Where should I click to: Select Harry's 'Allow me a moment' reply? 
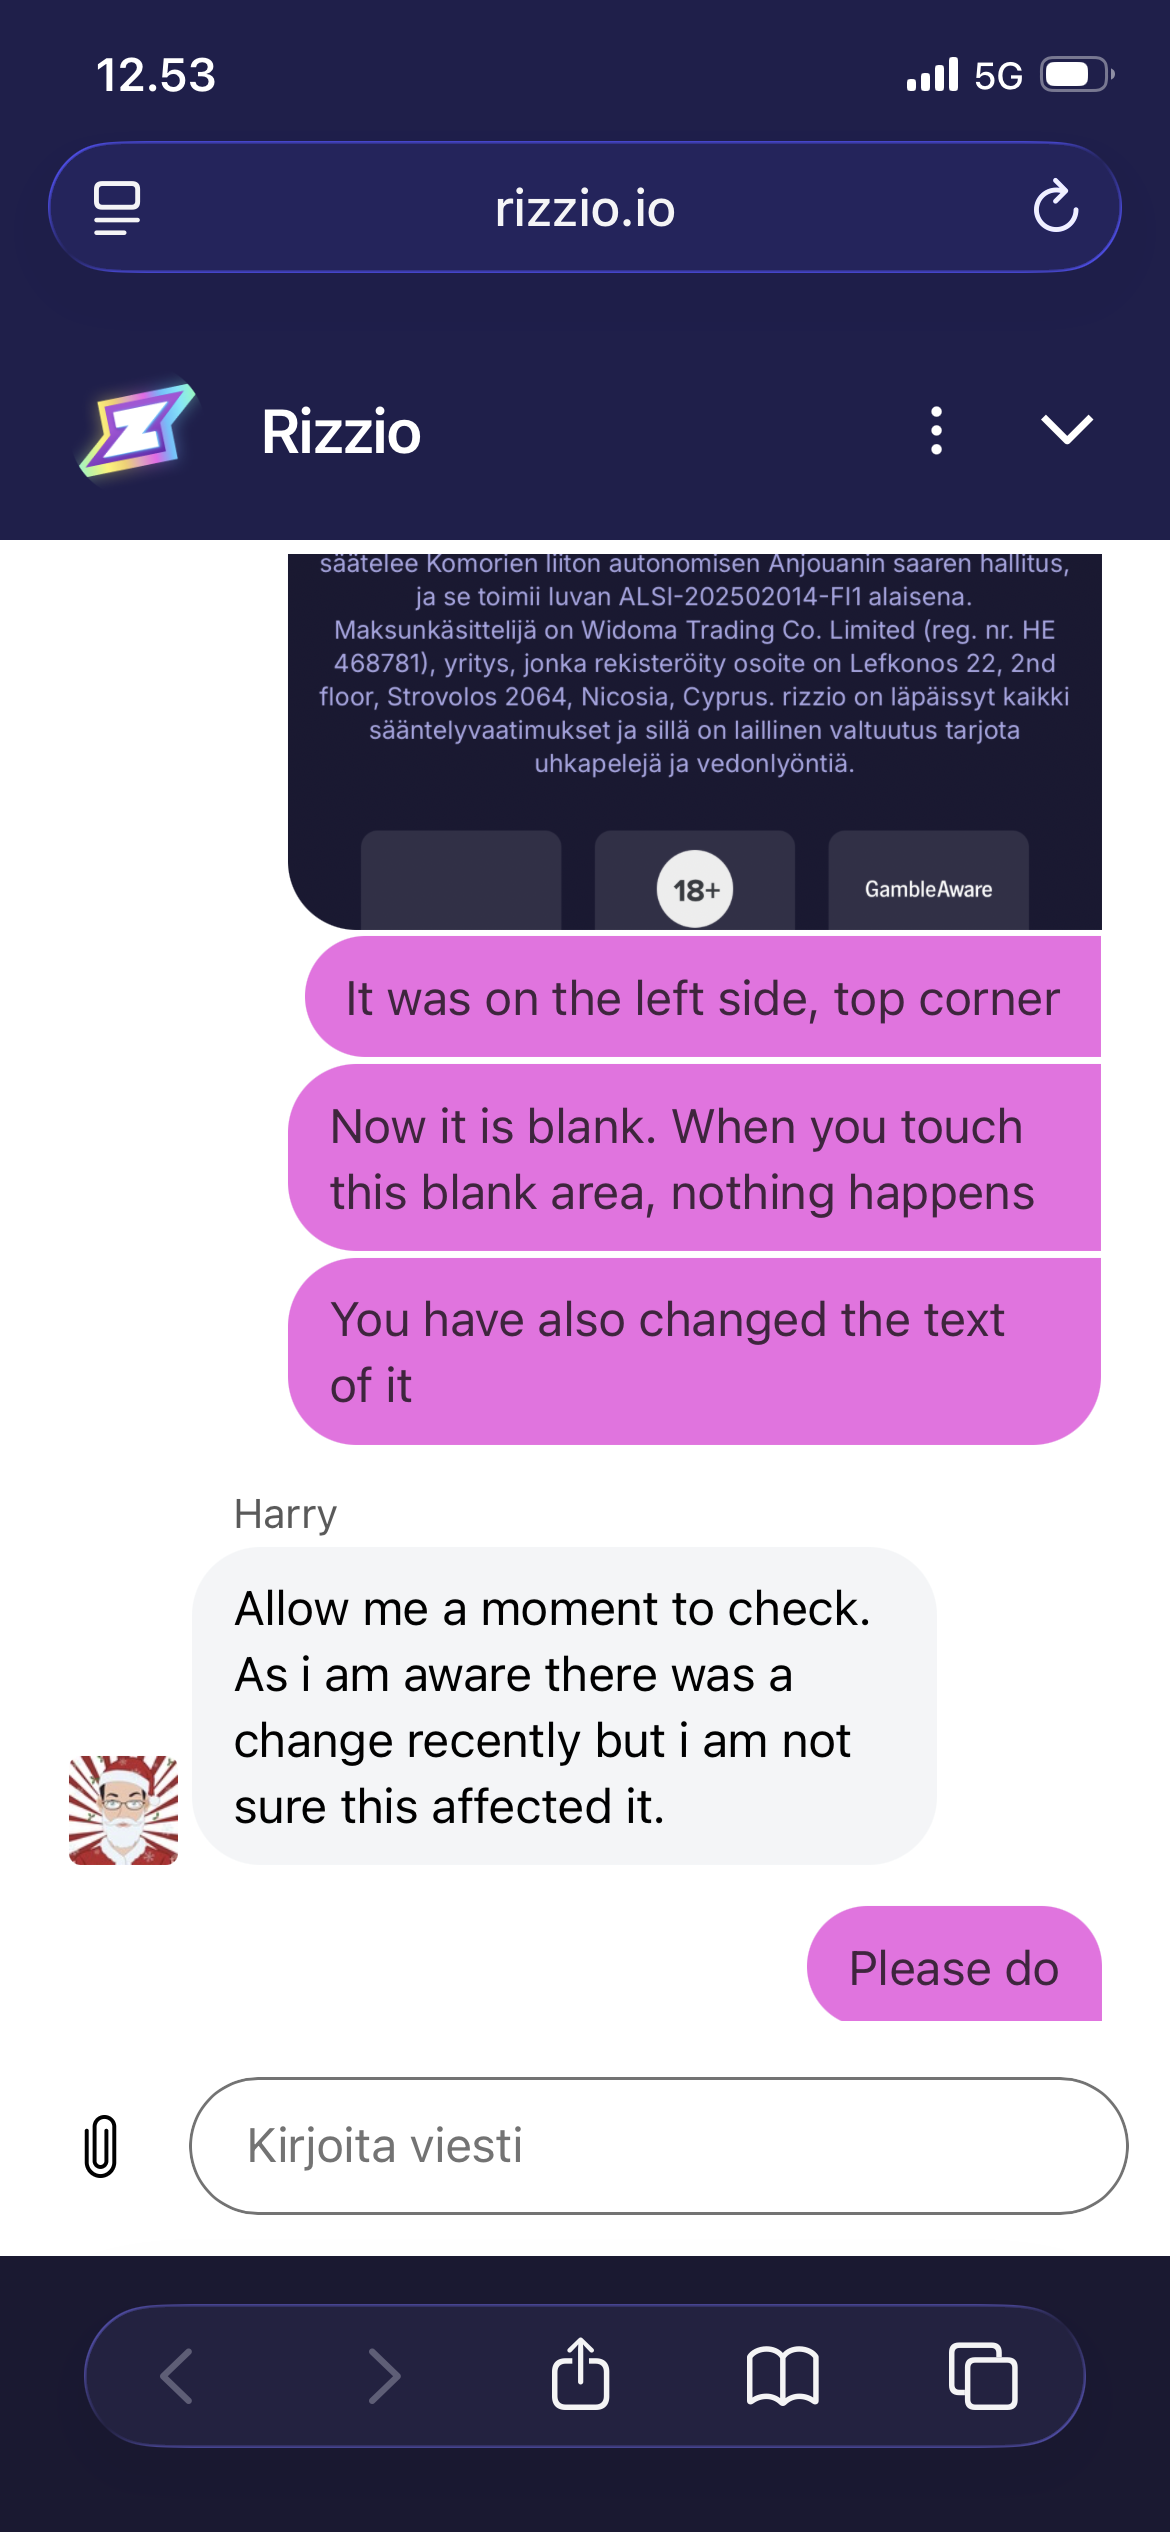point(564,1706)
